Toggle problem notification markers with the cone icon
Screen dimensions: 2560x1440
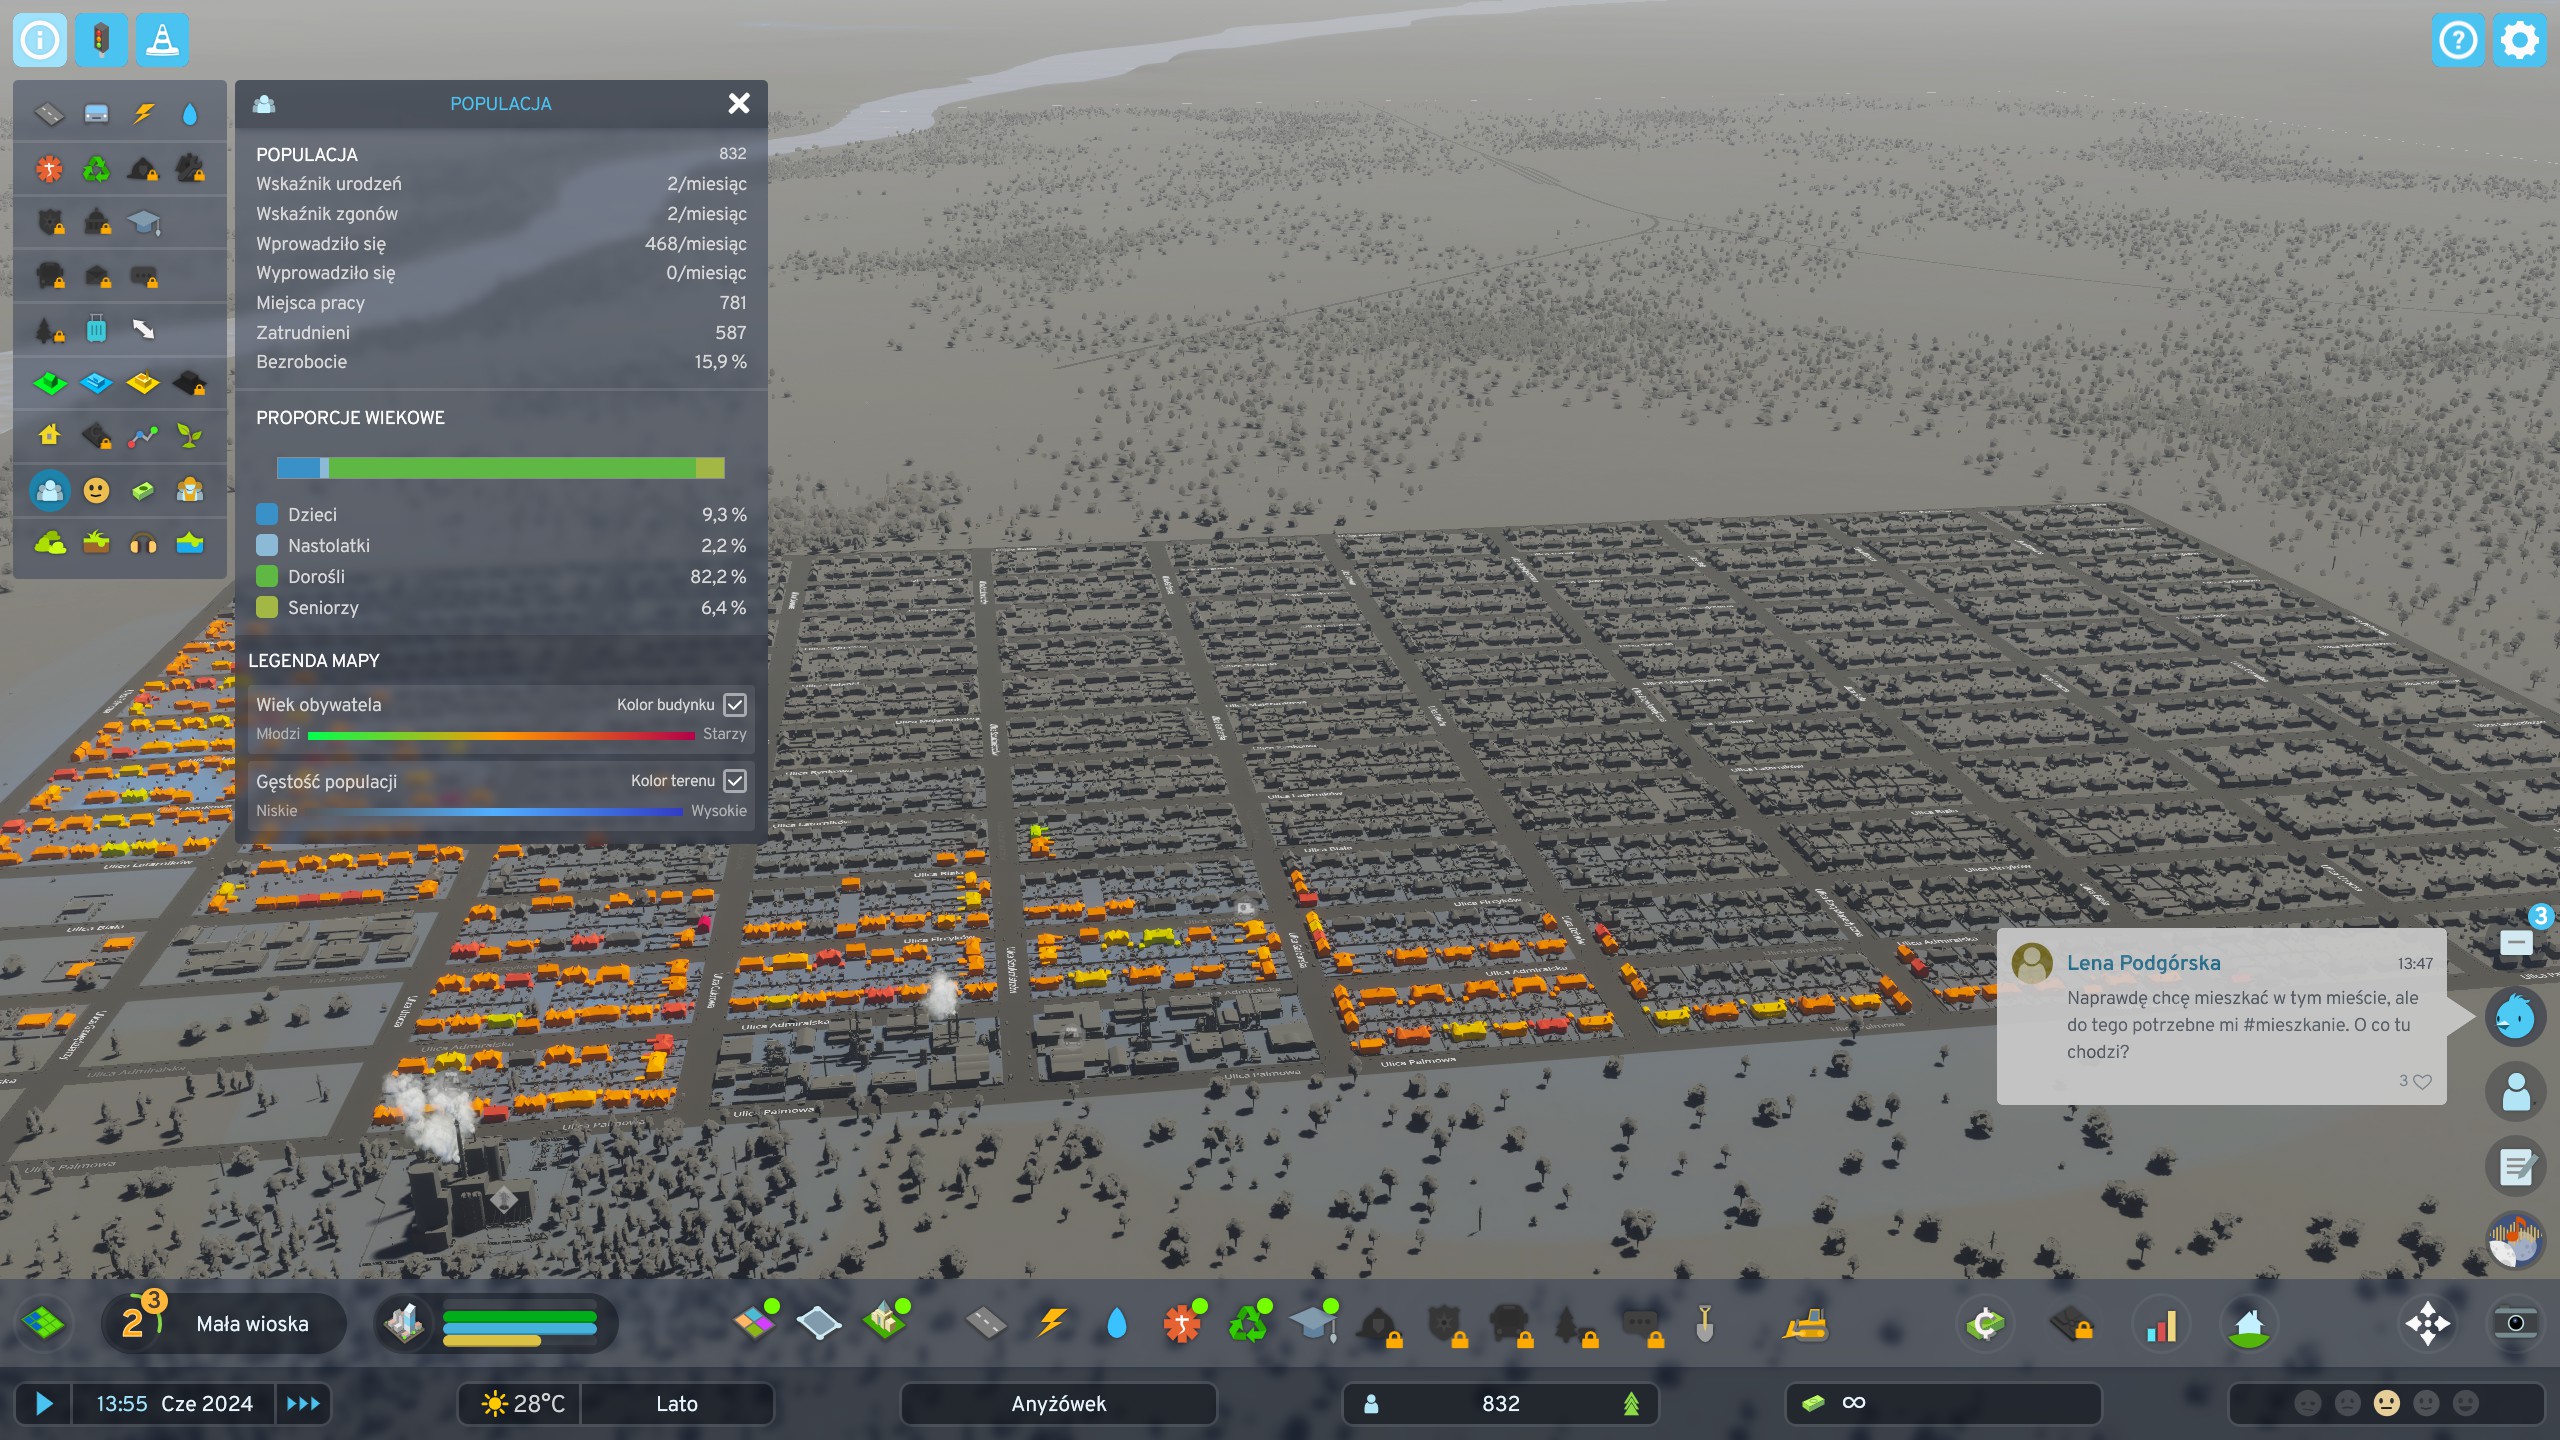point(162,40)
